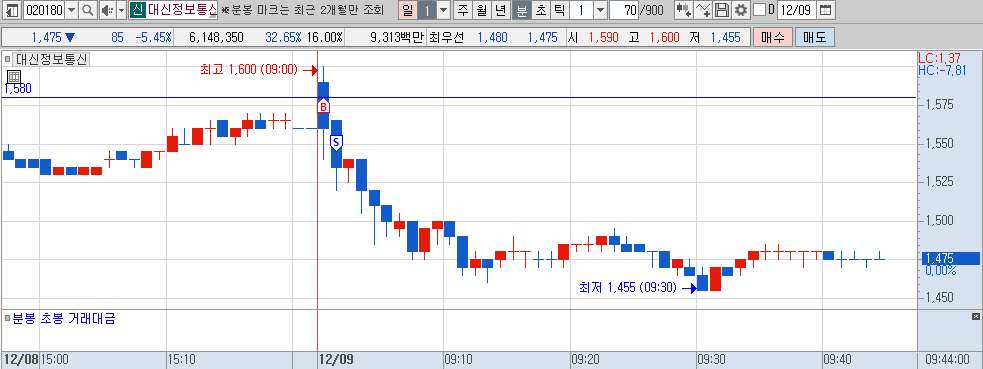Click the B buy marker on chart

(323, 107)
